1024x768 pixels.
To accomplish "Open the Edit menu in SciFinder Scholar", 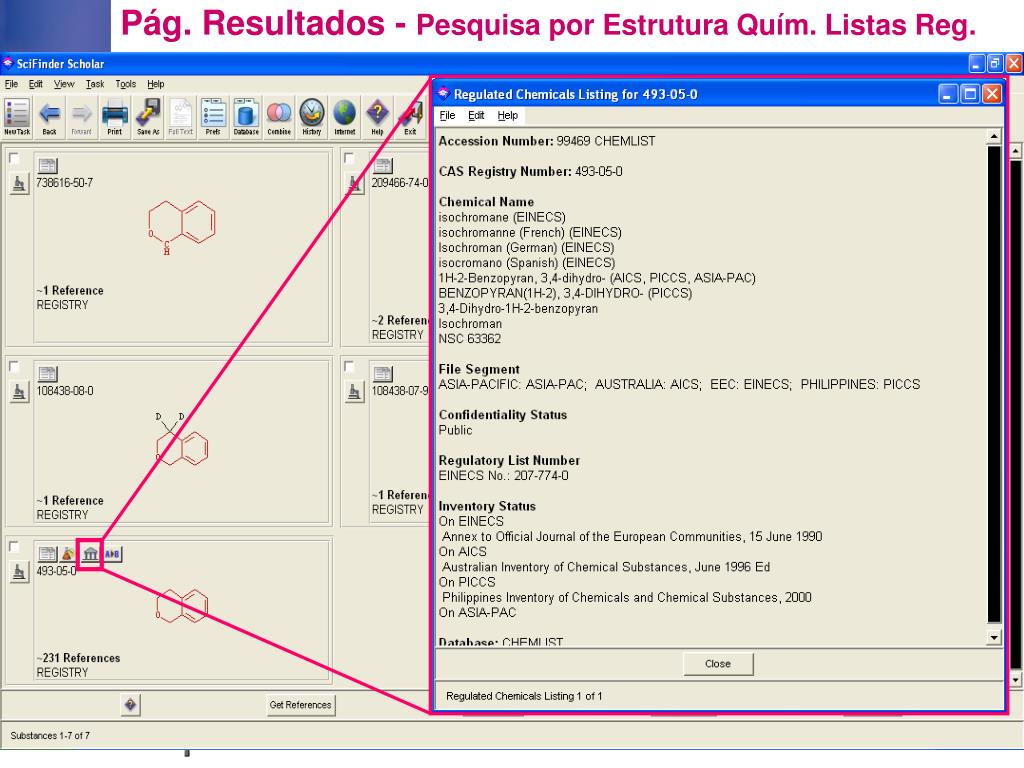I will point(35,84).
